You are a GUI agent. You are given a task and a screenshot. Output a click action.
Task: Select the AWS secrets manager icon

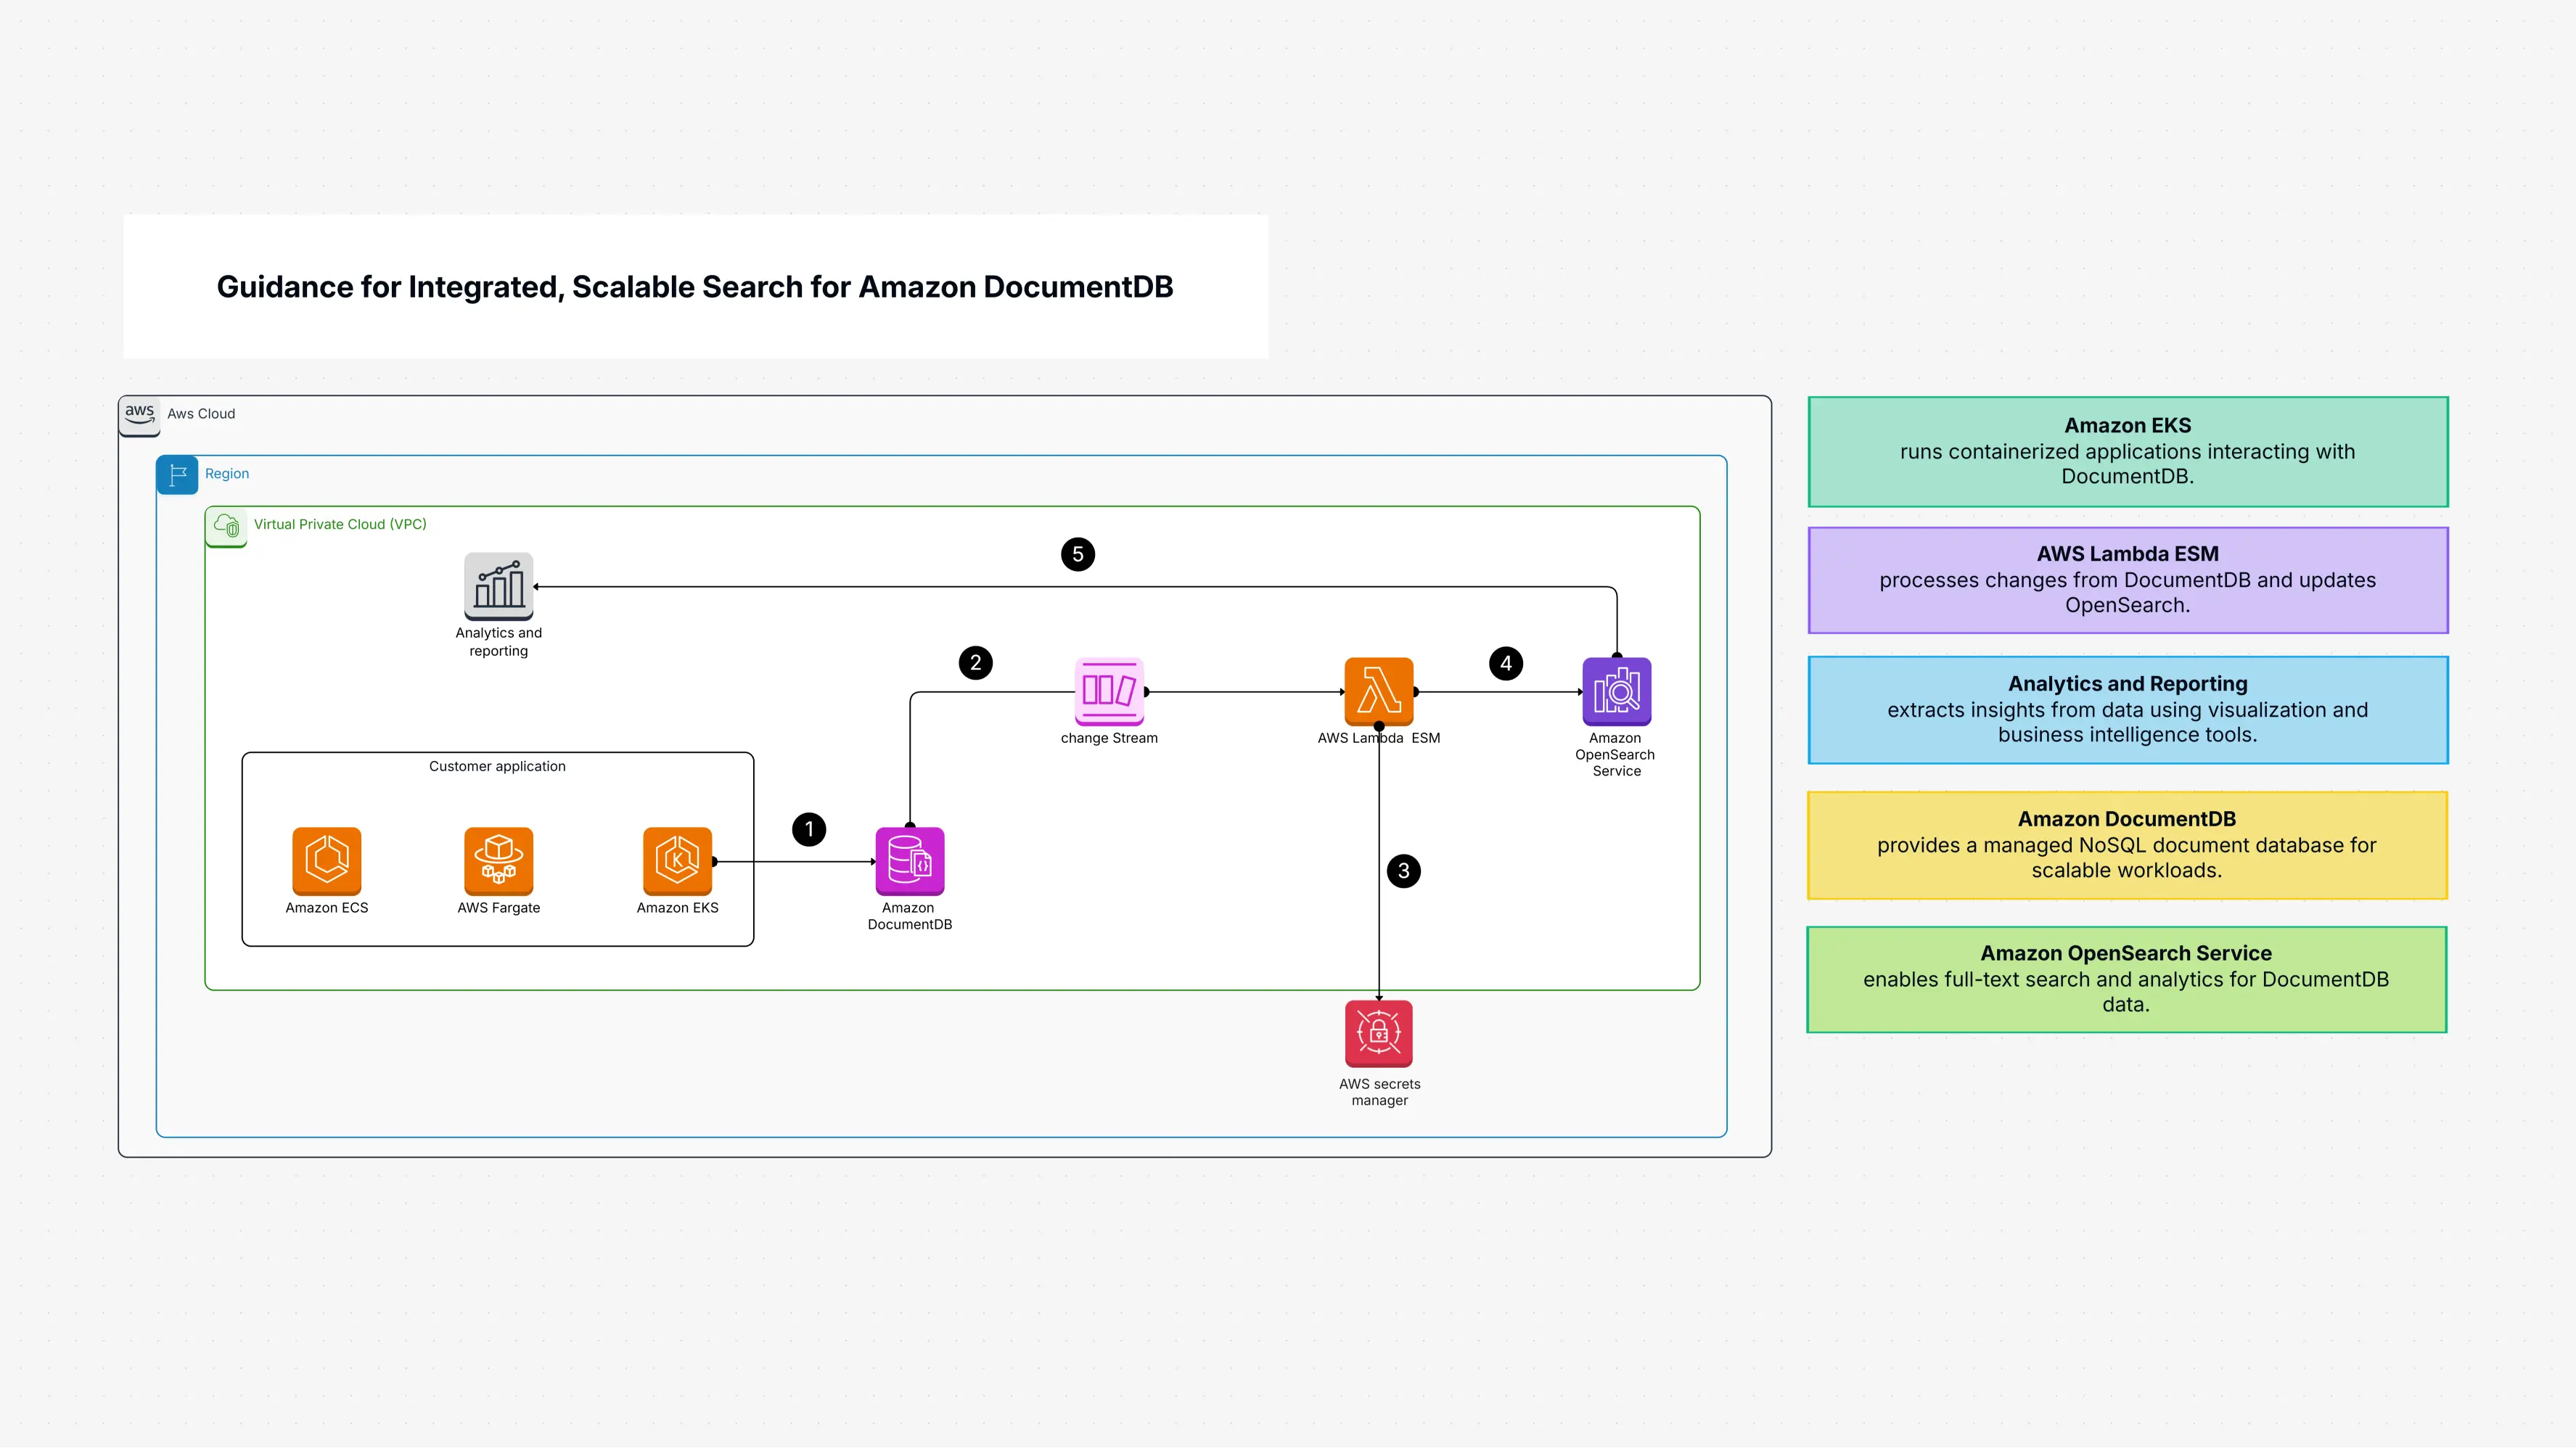tap(1379, 1033)
